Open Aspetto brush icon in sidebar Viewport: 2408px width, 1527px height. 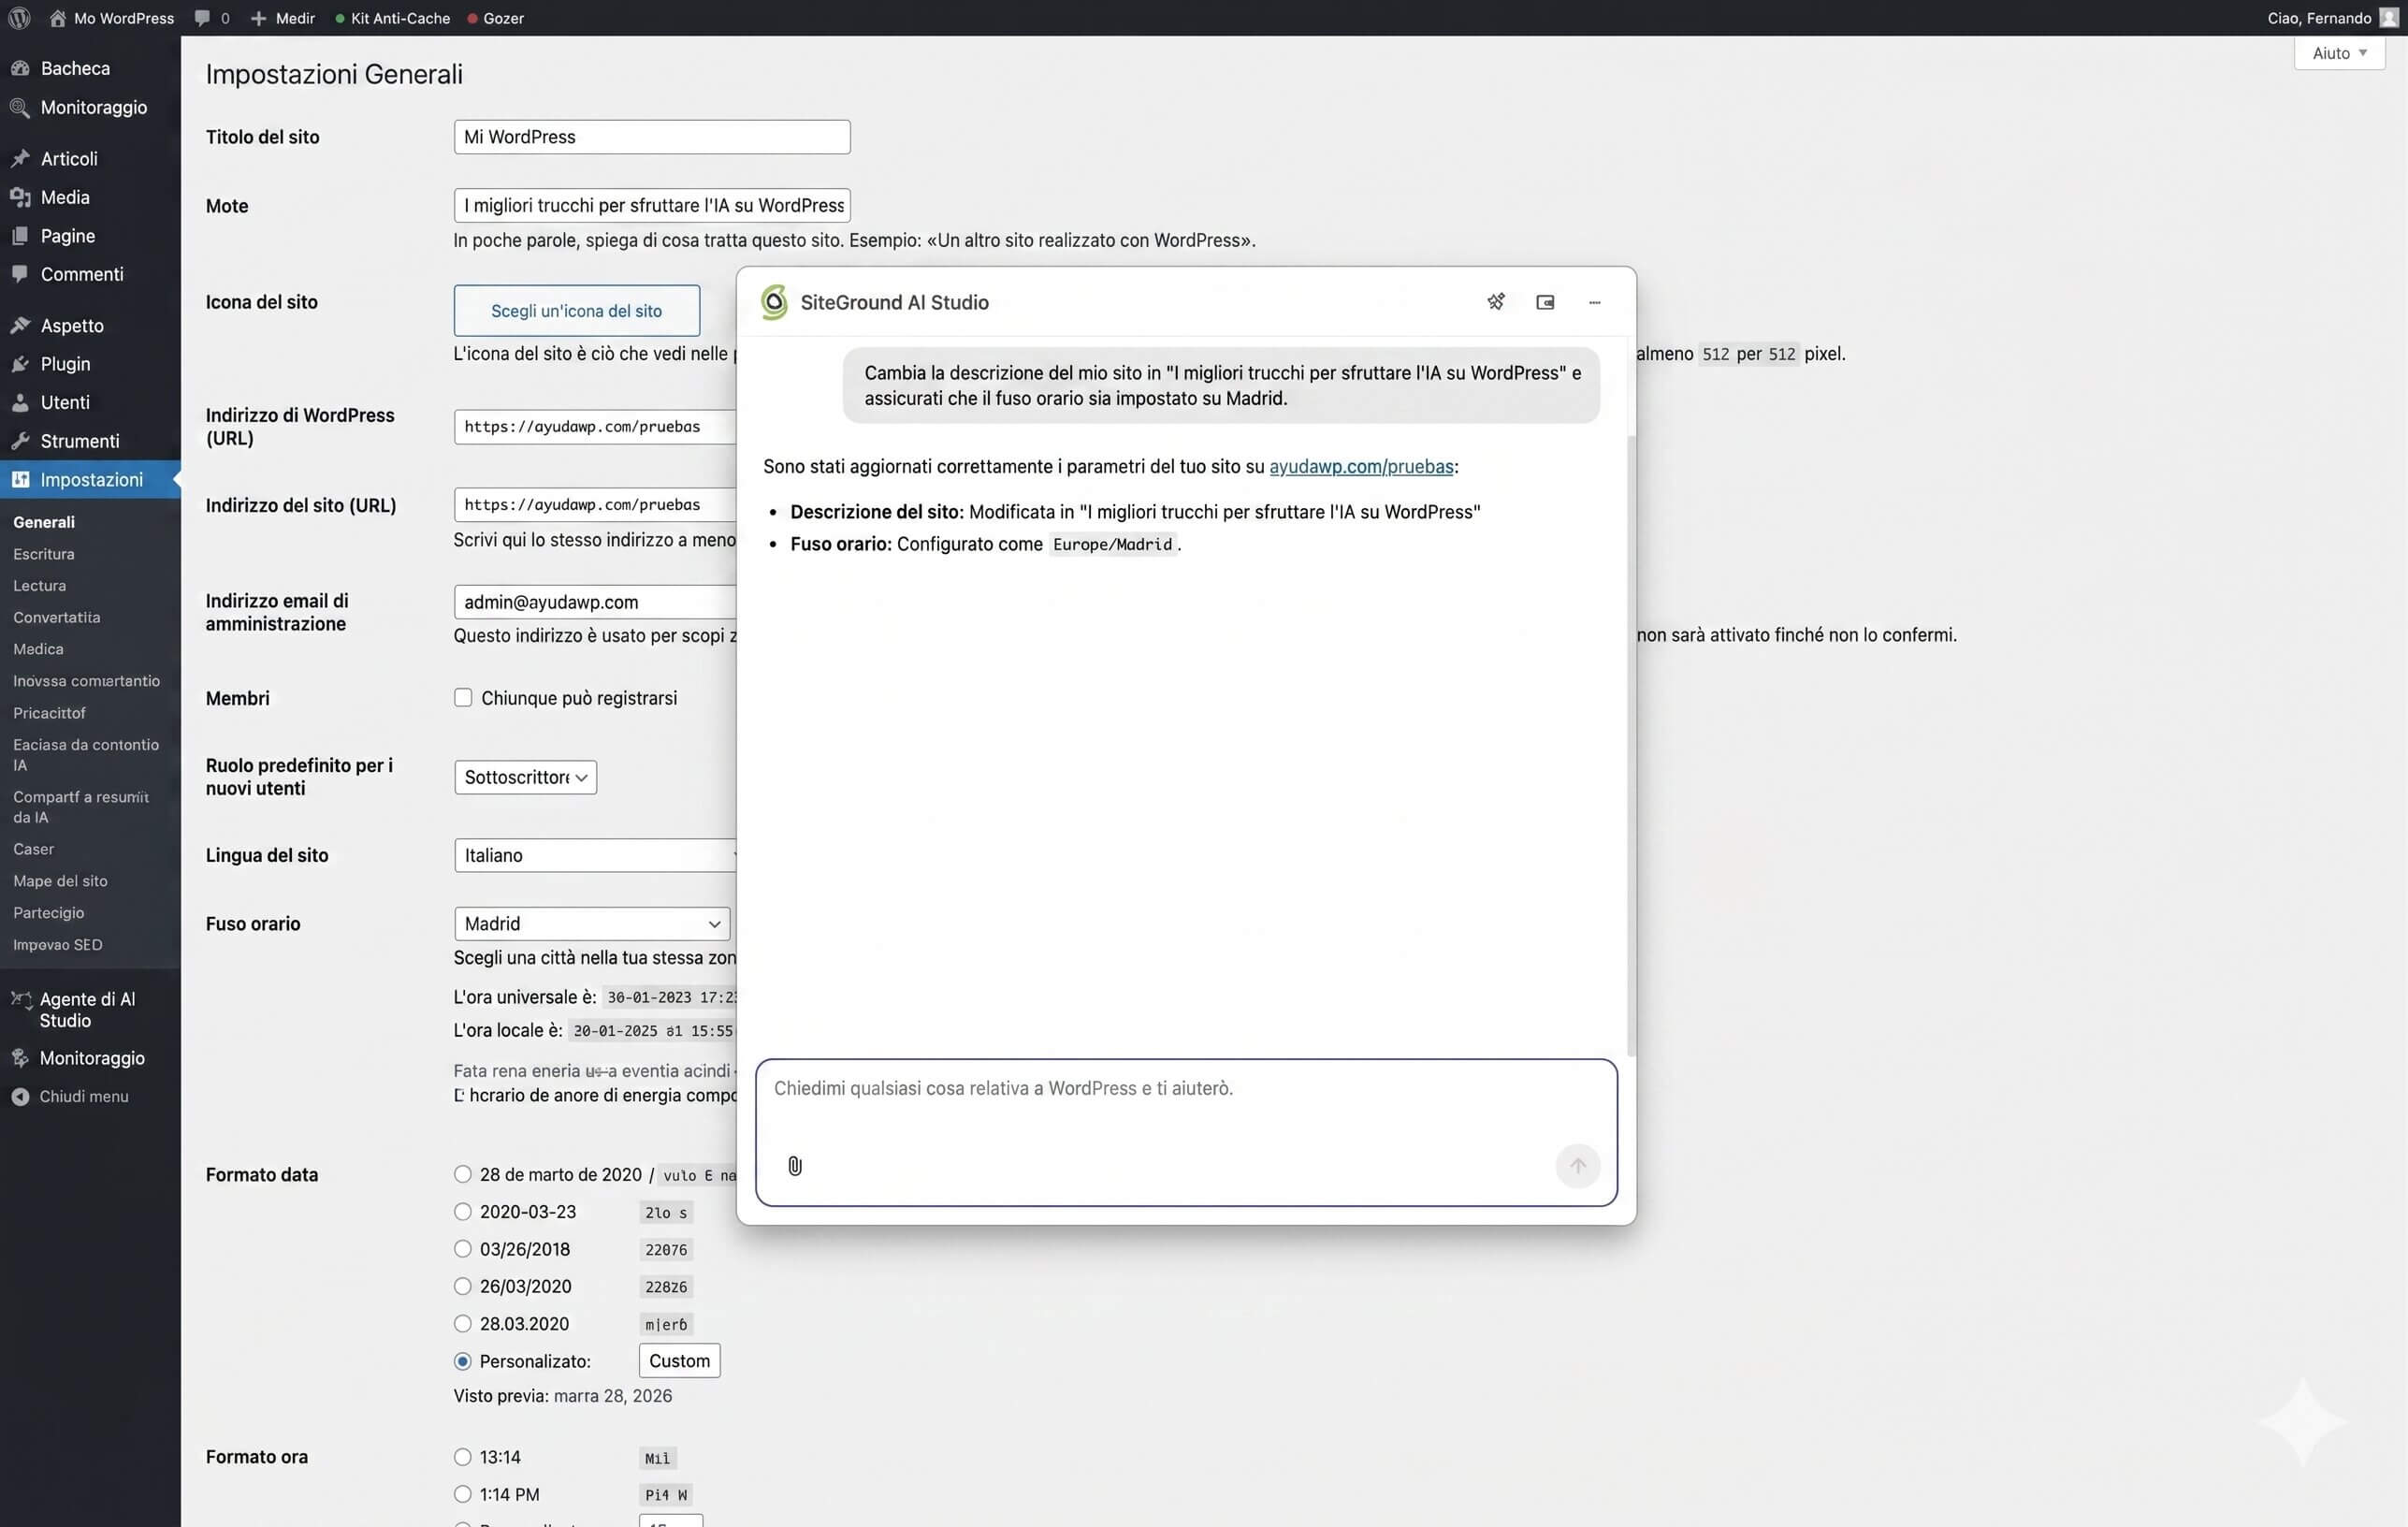click(x=20, y=325)
